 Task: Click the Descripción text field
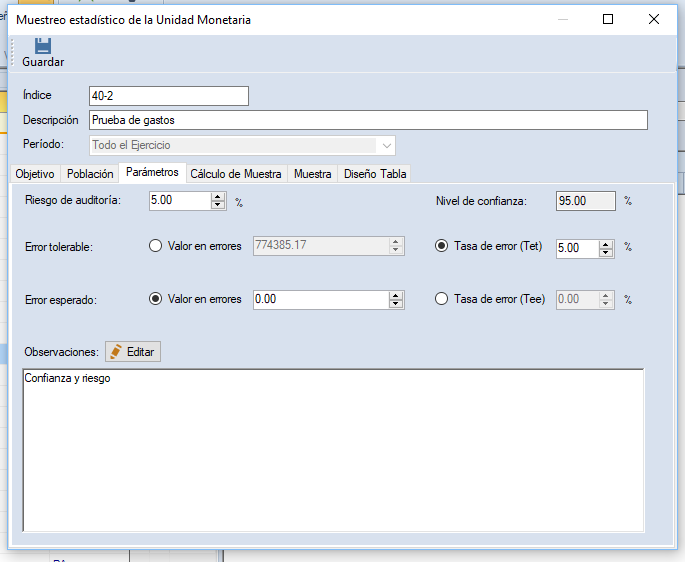tap(367, 120)
